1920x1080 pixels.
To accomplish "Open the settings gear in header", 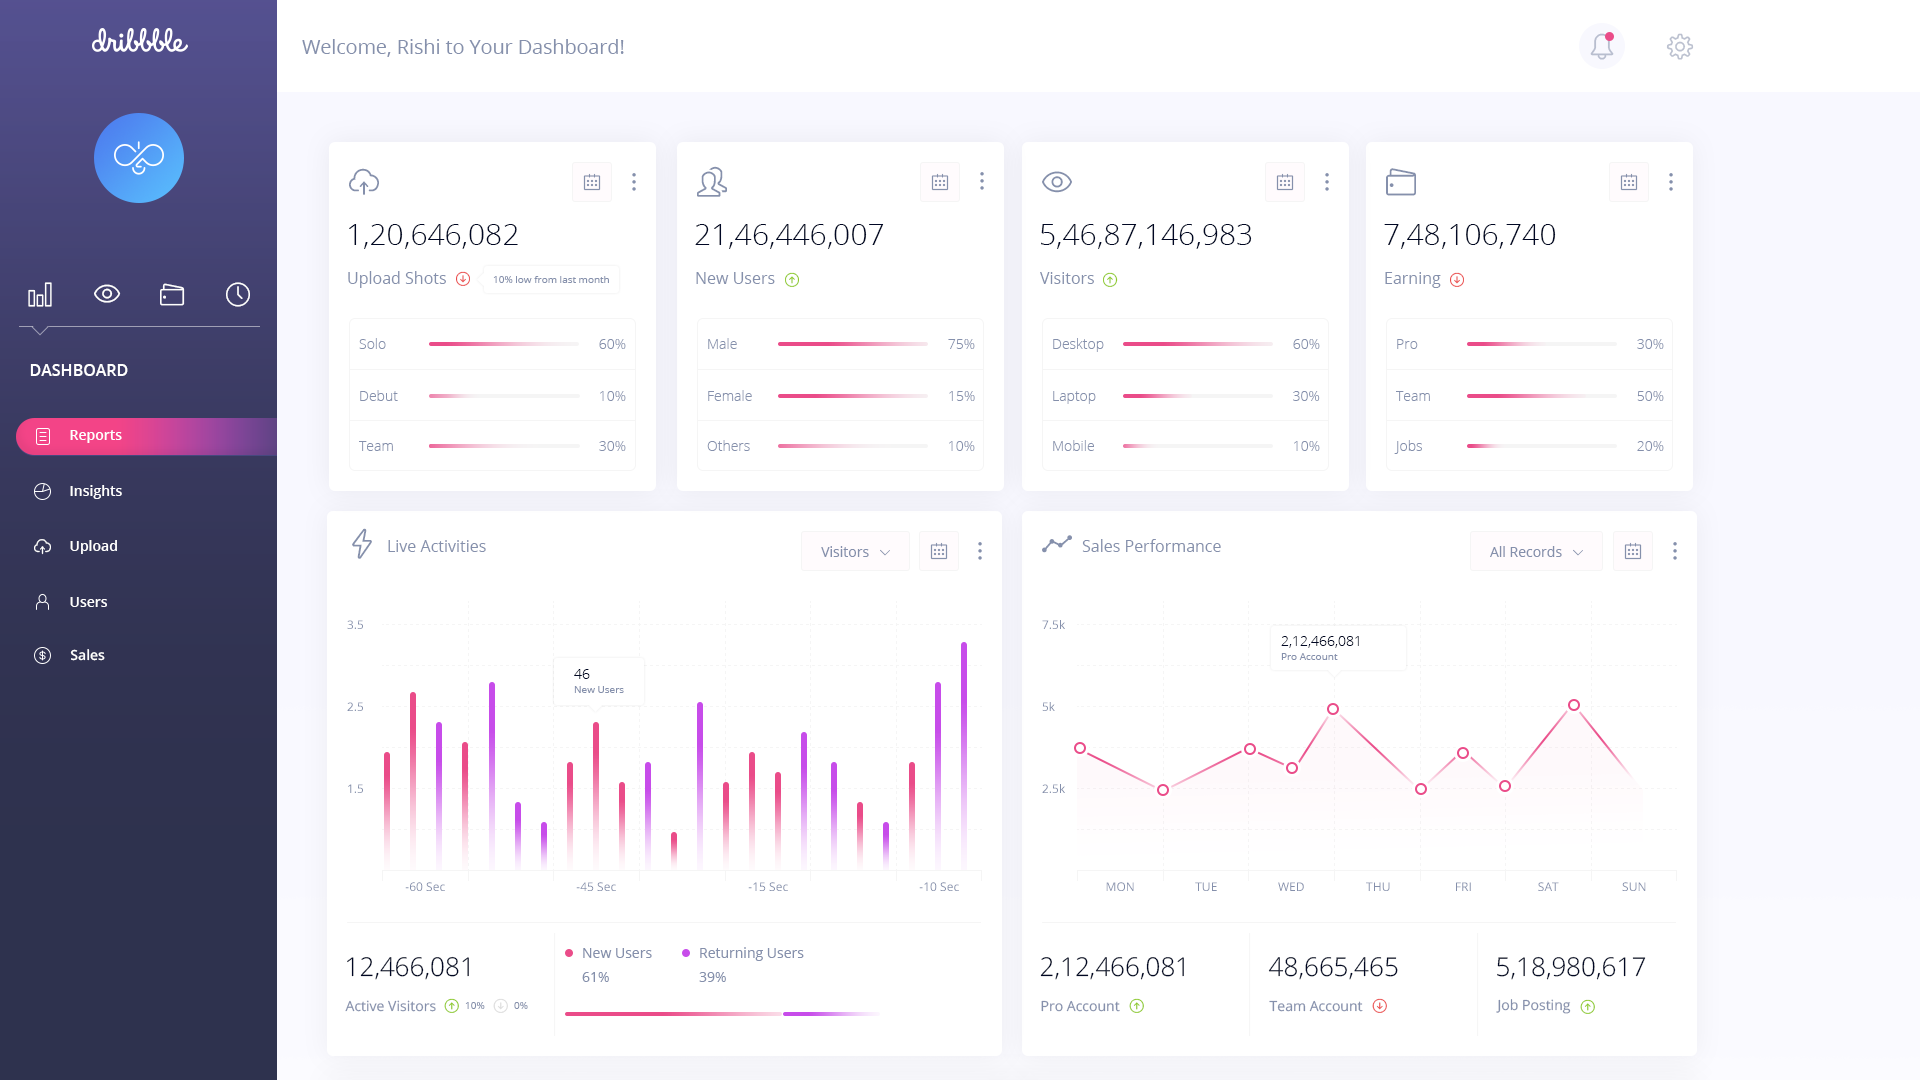I will pyautogui.click(x=1680, y=46).
